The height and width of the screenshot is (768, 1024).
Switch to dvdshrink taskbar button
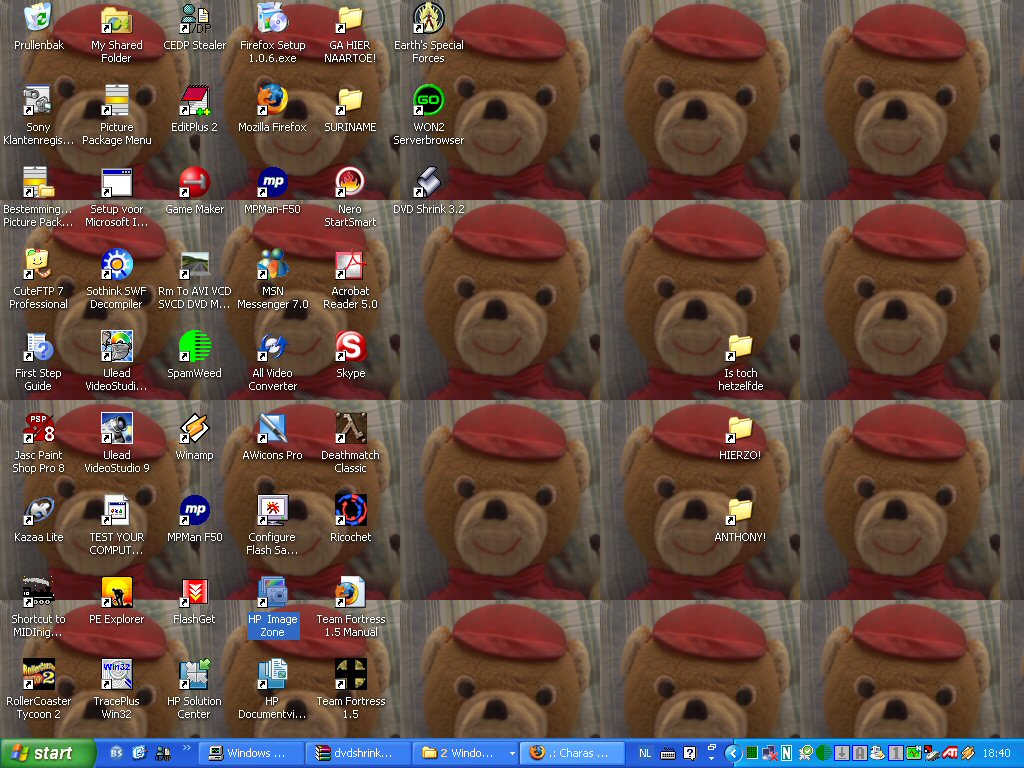[359, 753]
